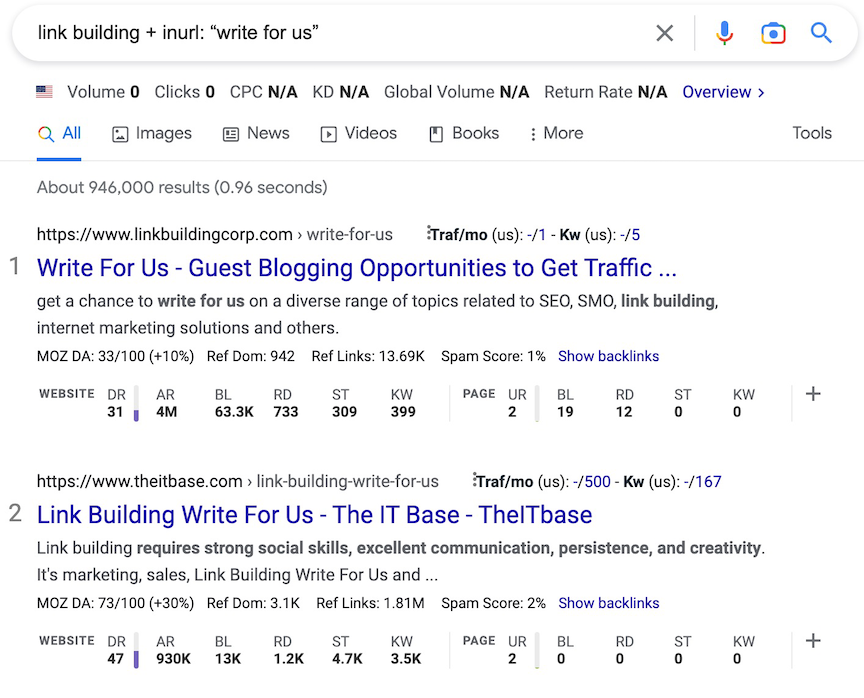Click the US flag country icon
Screen dimensions: 864x698
[44, 92]
